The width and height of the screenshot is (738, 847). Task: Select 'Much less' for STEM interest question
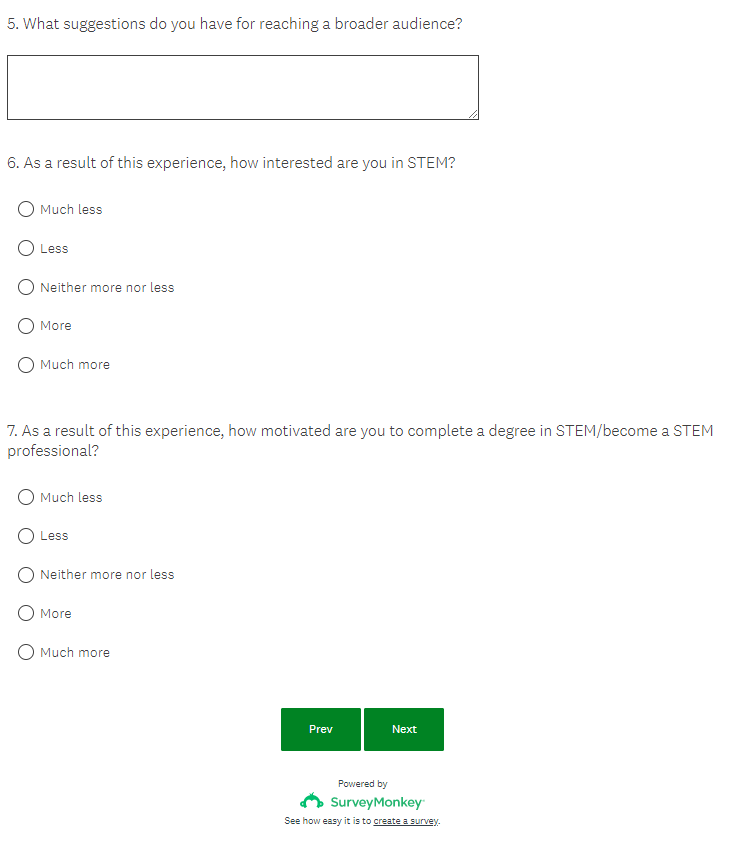tap(26, 209)
